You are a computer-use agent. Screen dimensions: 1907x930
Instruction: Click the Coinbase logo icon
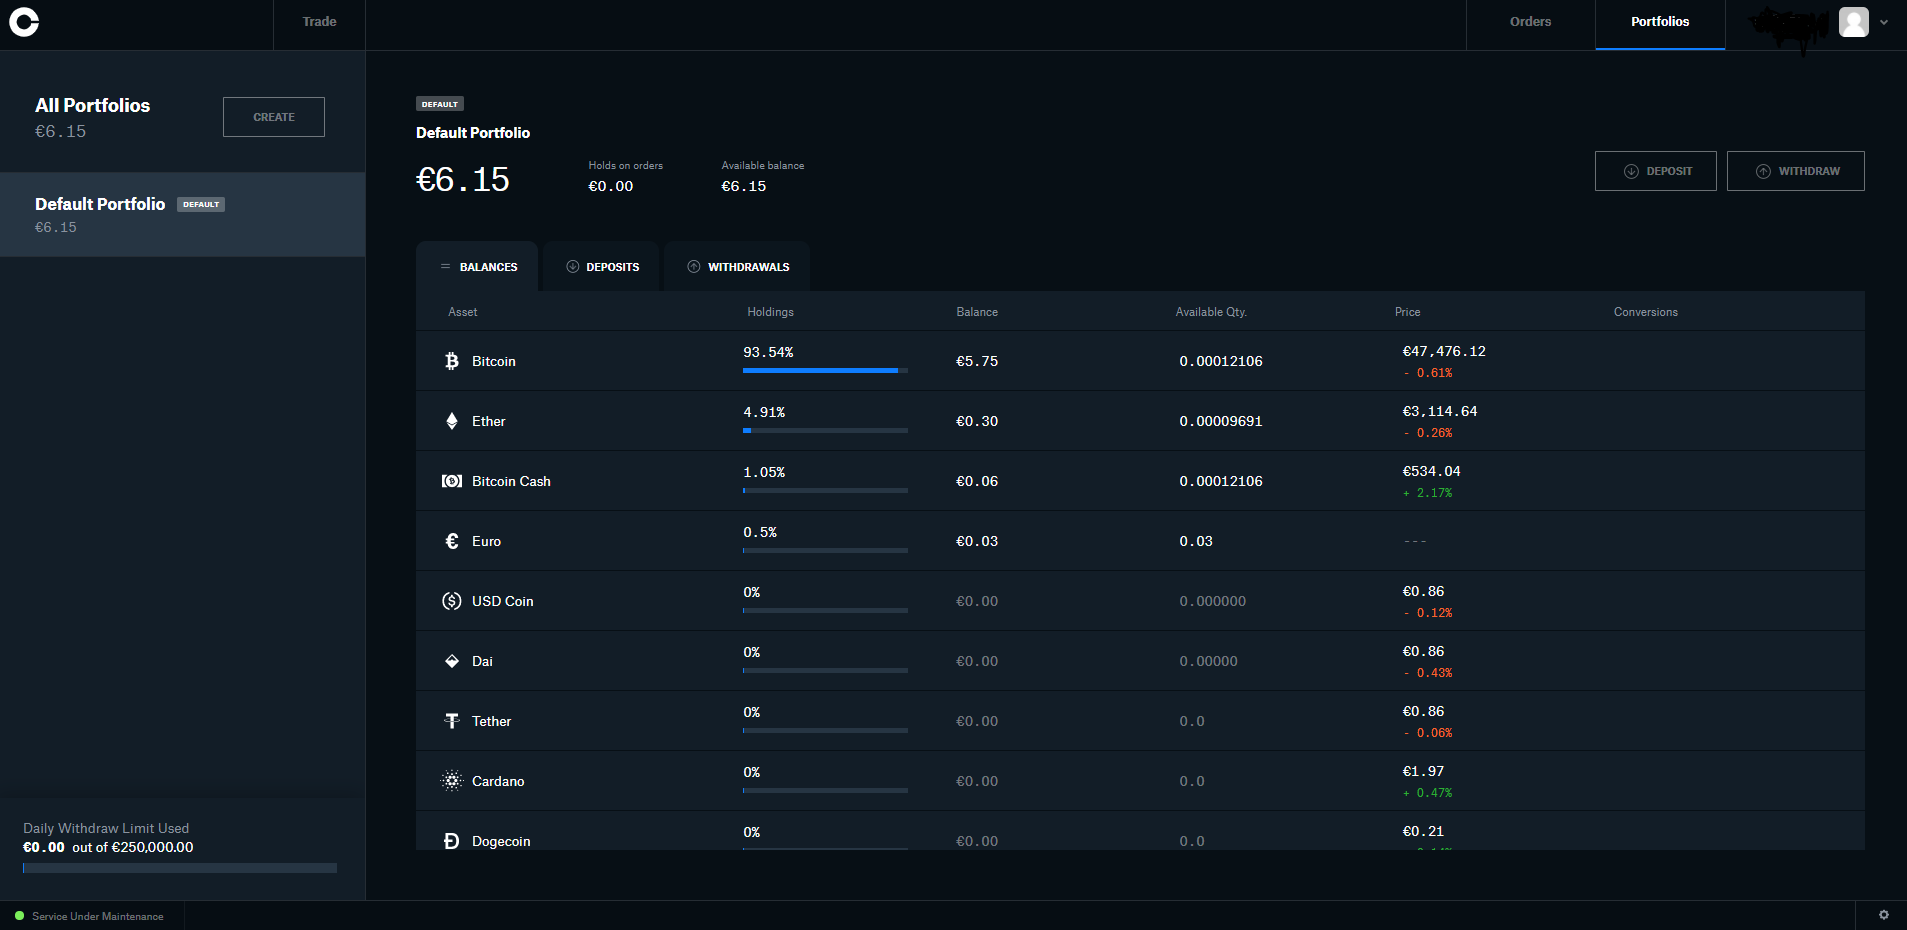[x=24, y=22]
